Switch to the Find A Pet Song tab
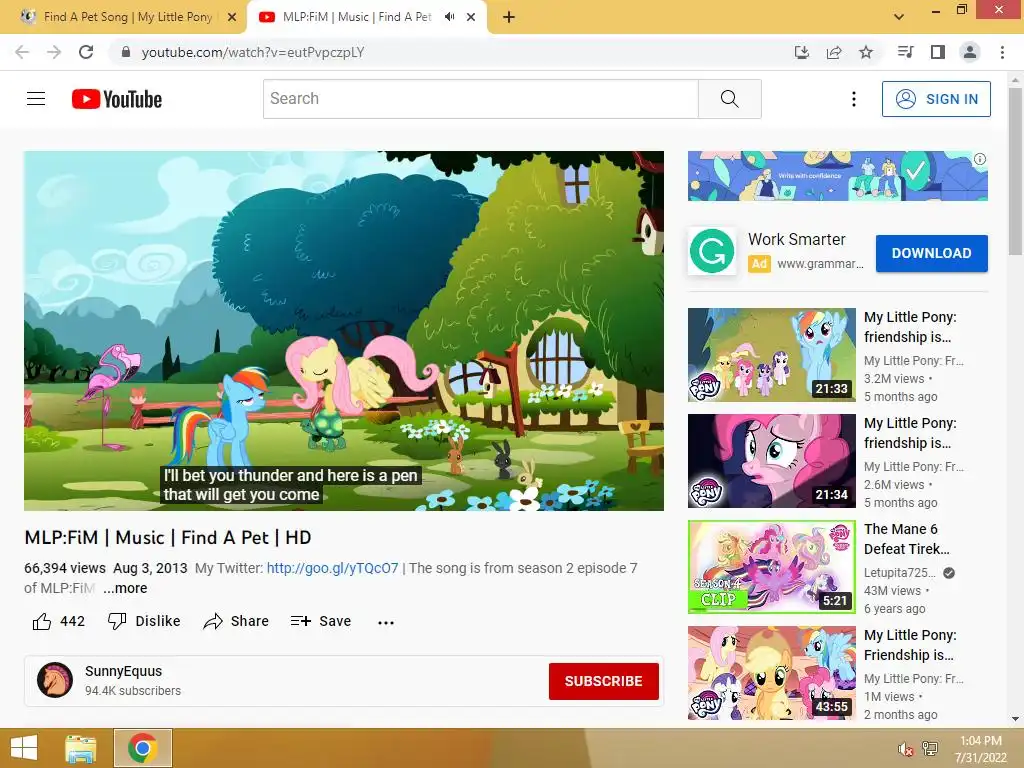 pos(124,17)
